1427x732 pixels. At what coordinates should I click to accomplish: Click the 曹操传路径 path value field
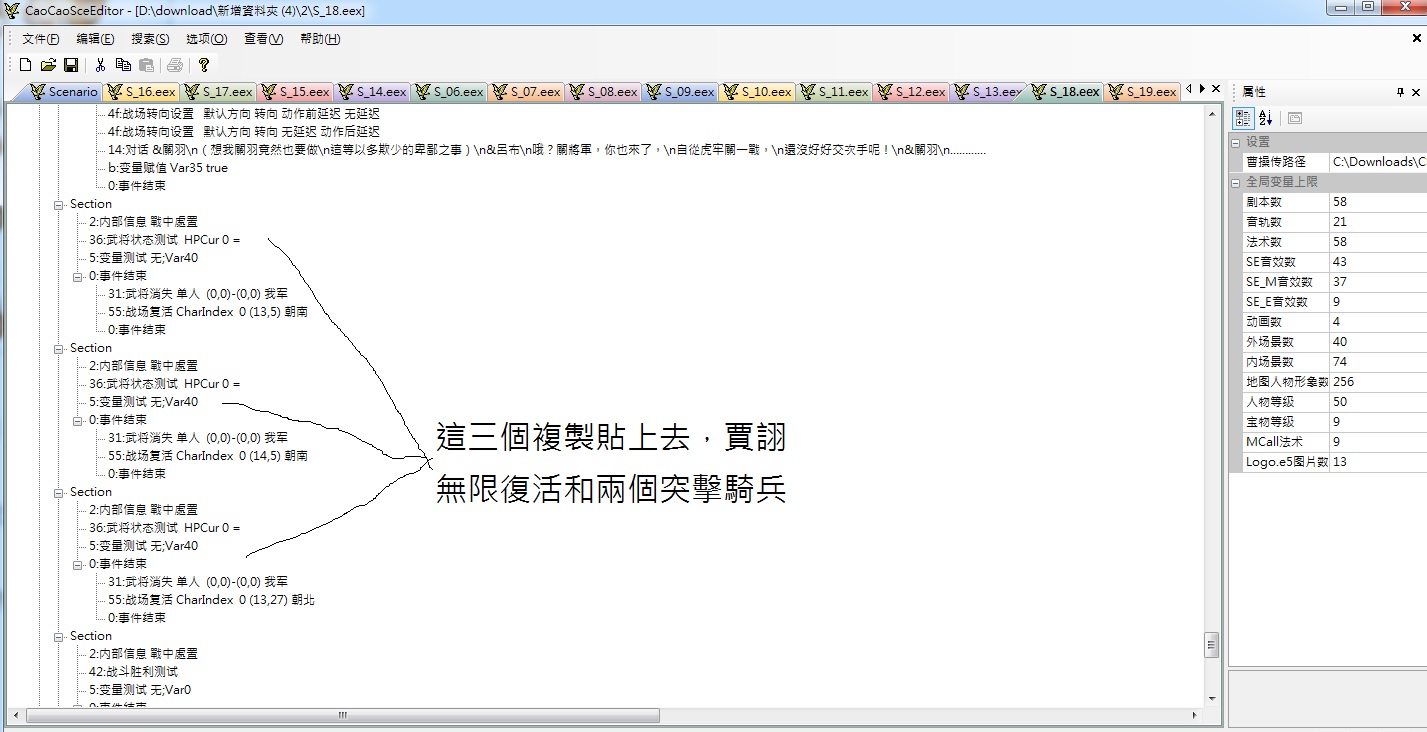point(1378,162)
